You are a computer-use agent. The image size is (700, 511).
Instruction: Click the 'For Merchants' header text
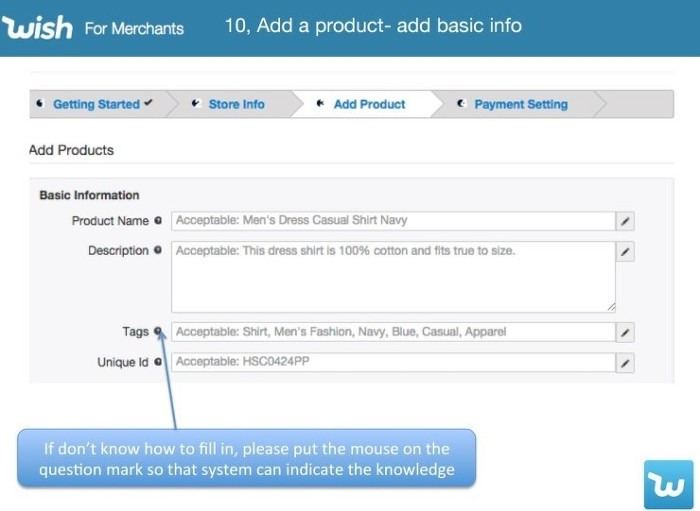coord(134,28)
